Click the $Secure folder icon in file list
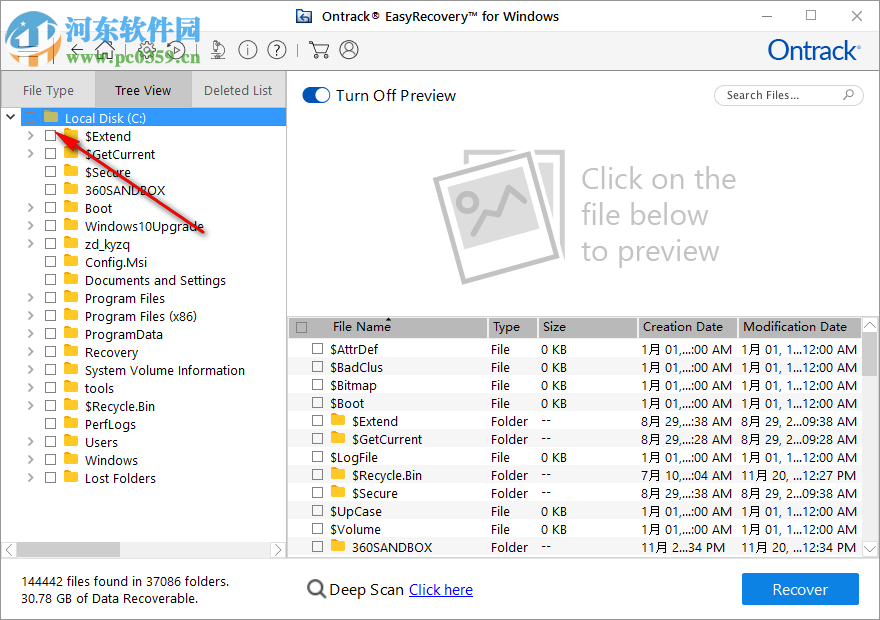This screenshot has height=620, width=880. click(x=338, y=492)
